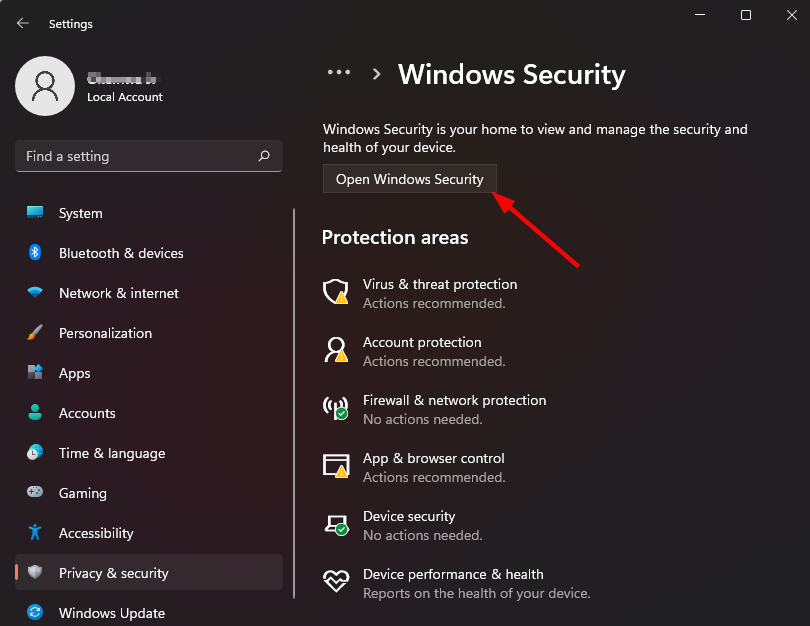Click the Device security laptop icon
The image size is (810, 626).
pos(334,524)
